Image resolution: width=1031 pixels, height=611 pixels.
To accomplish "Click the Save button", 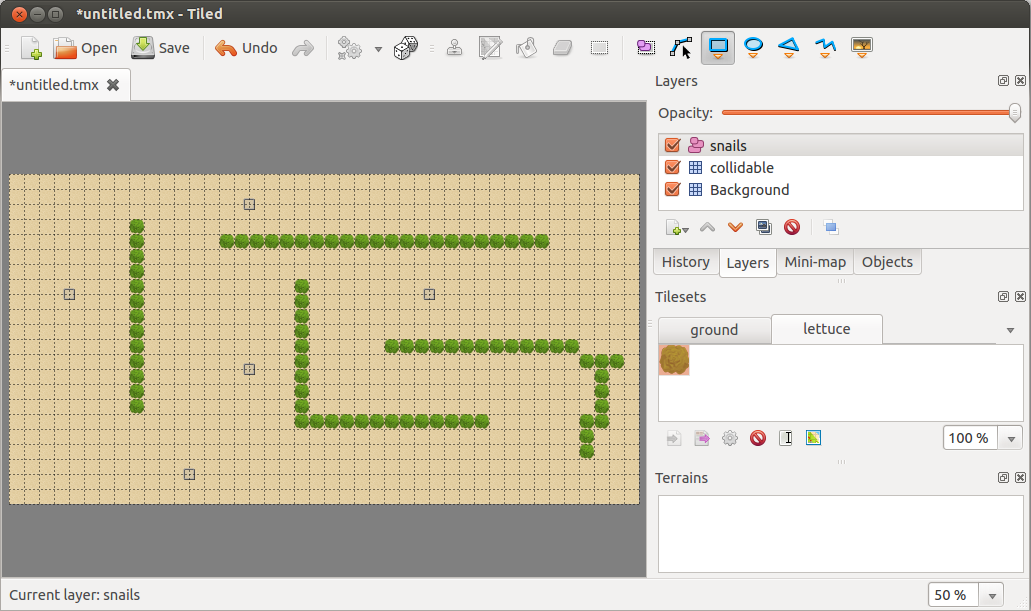I will pyautogui.click(x=161, y=48).
